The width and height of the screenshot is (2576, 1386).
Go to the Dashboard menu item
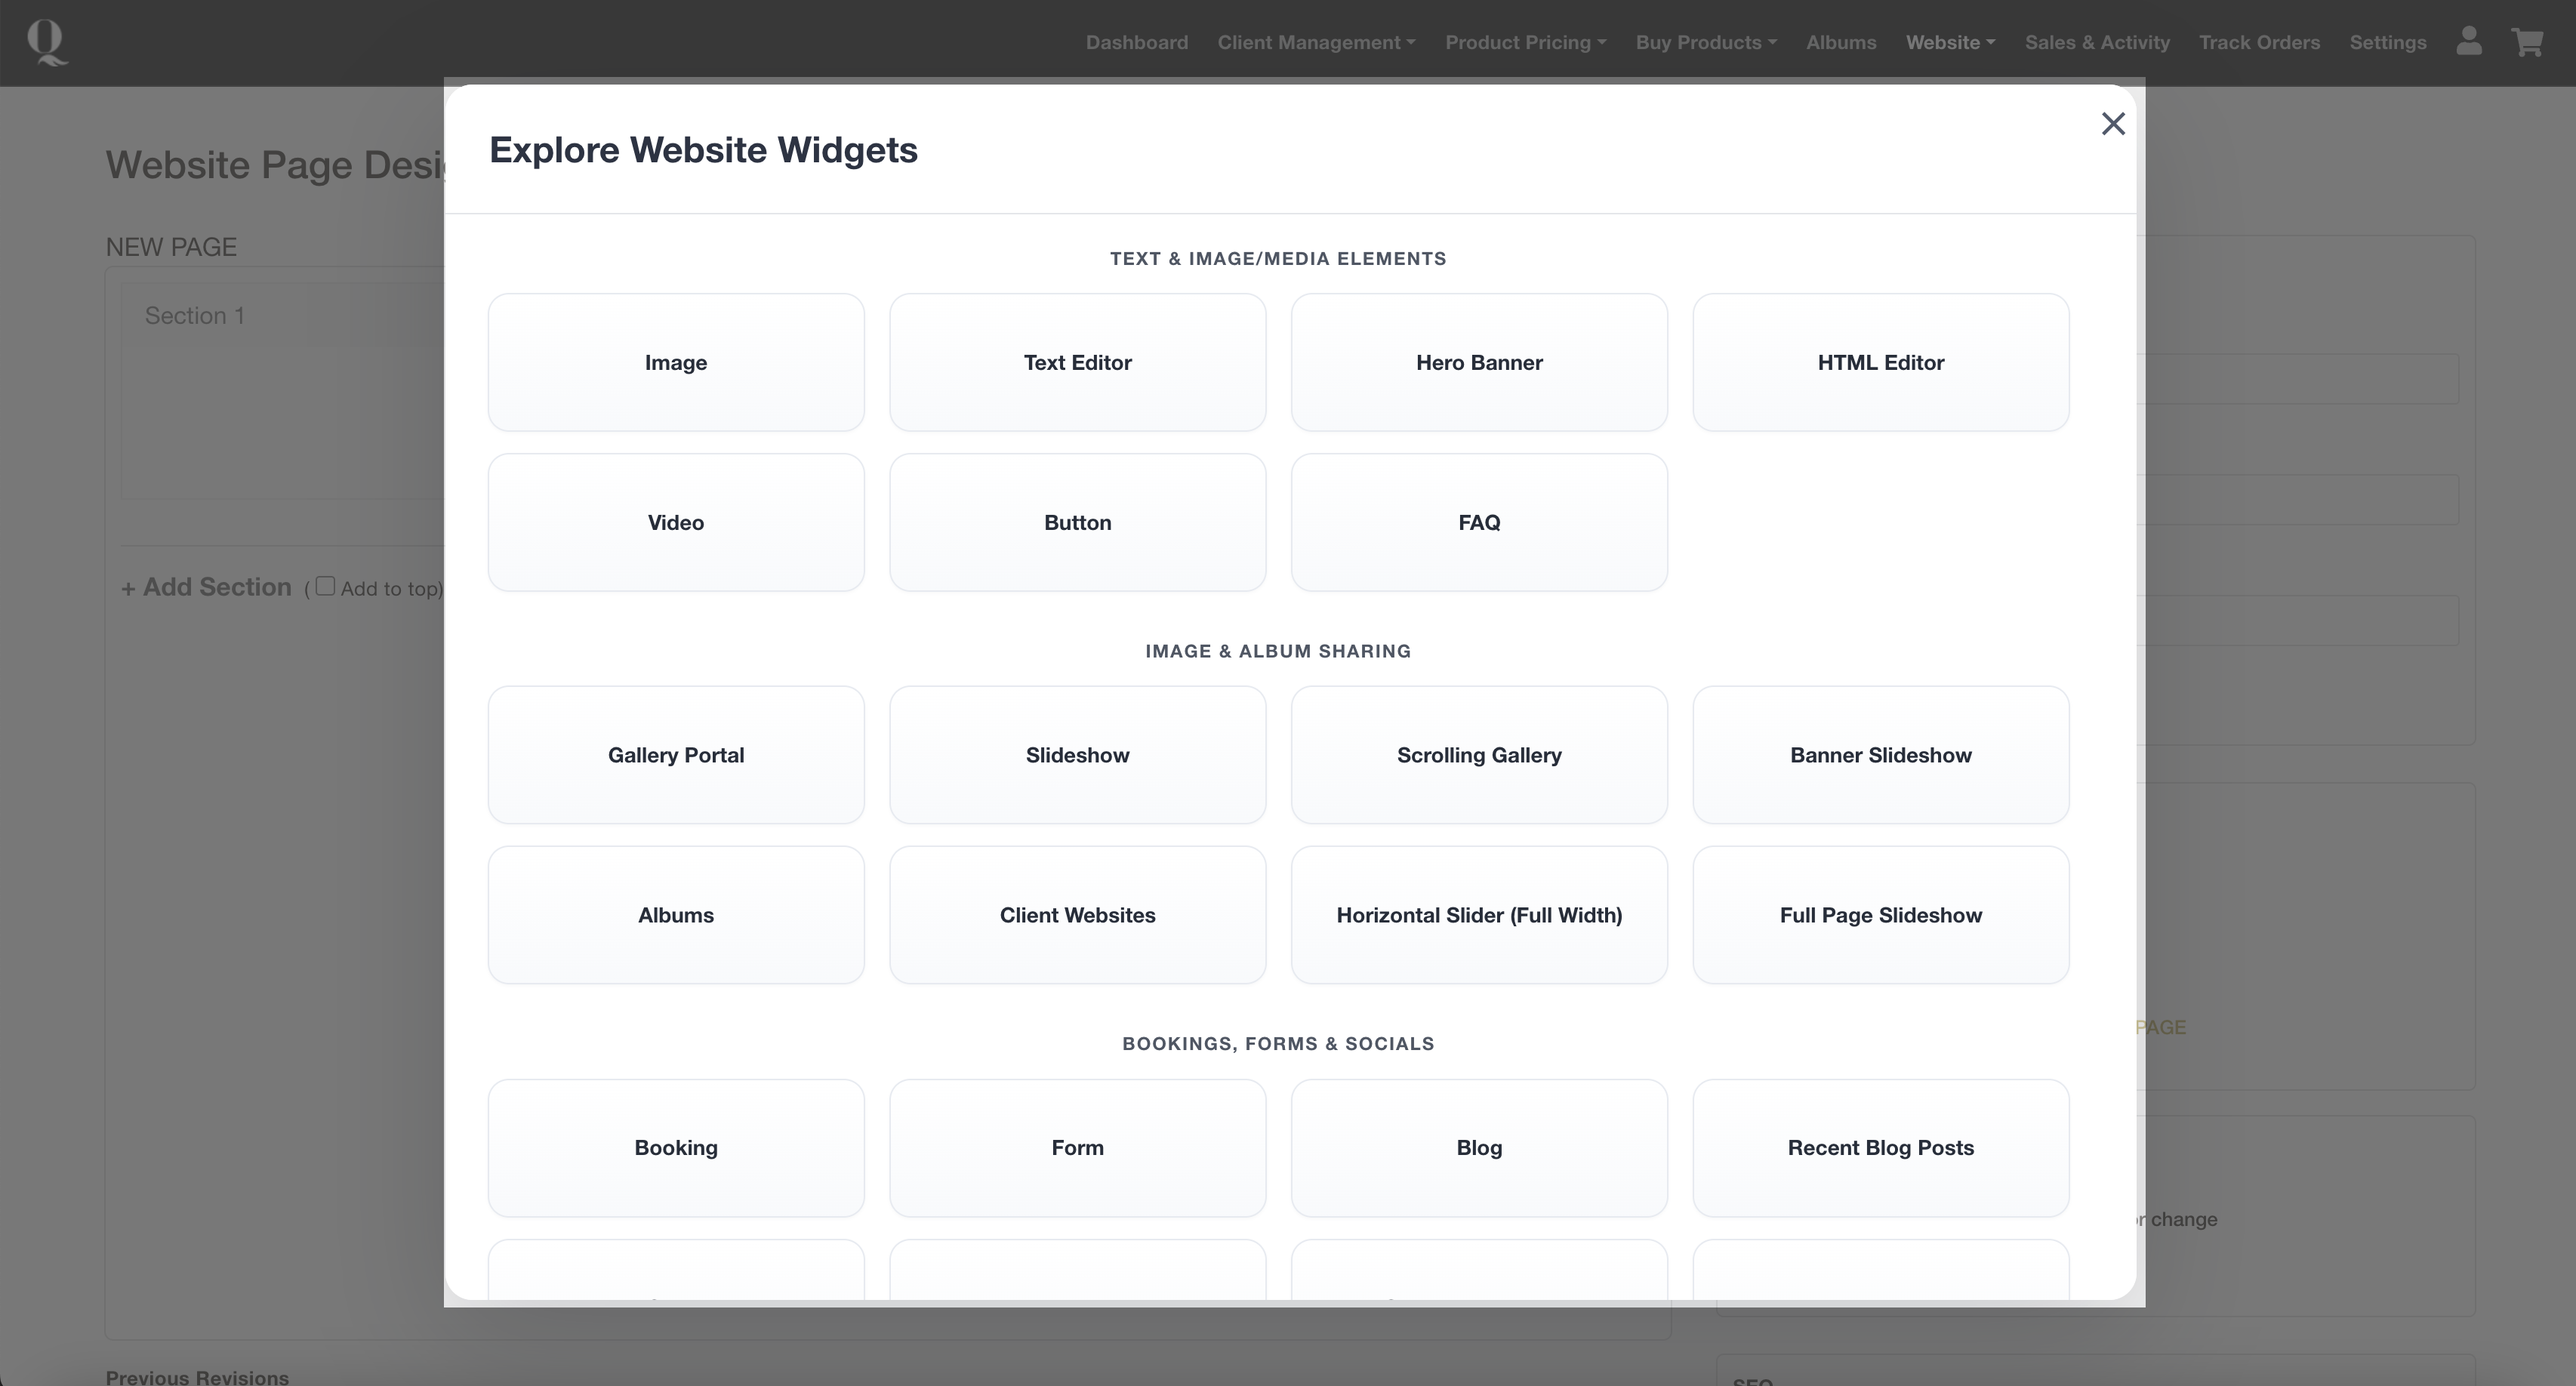tap(1136, 43)
